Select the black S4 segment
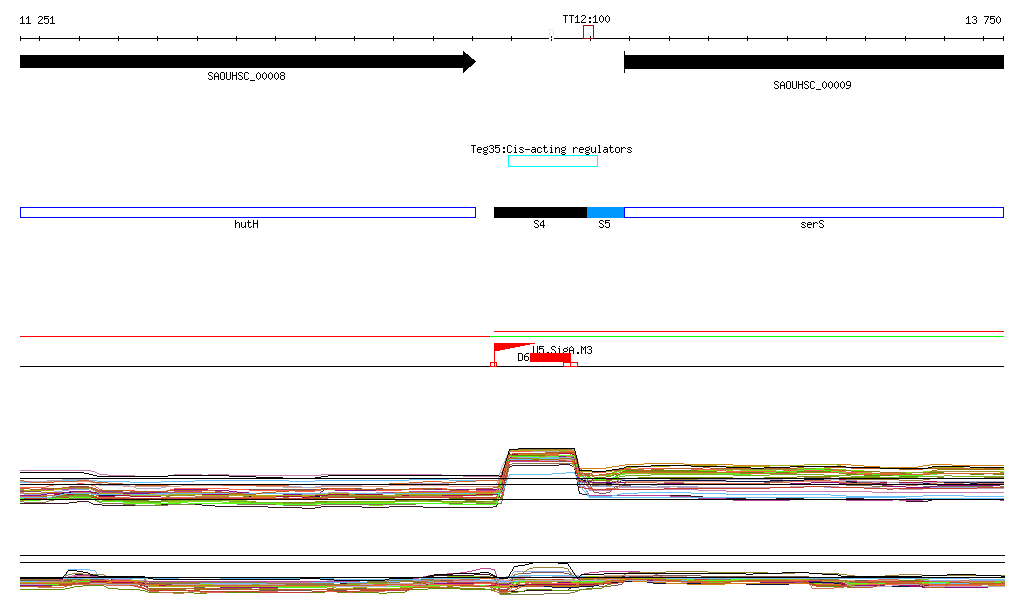The image size is (1024, 611). click(x=540, y=212)
